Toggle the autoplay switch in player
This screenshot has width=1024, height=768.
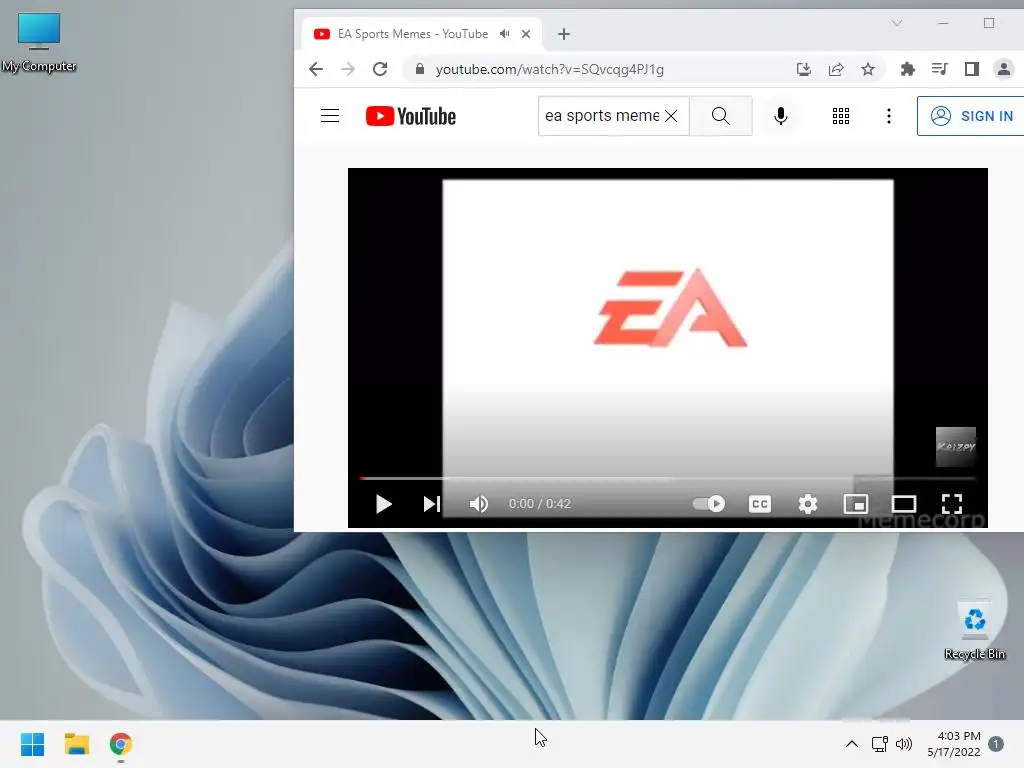point(709,504)
